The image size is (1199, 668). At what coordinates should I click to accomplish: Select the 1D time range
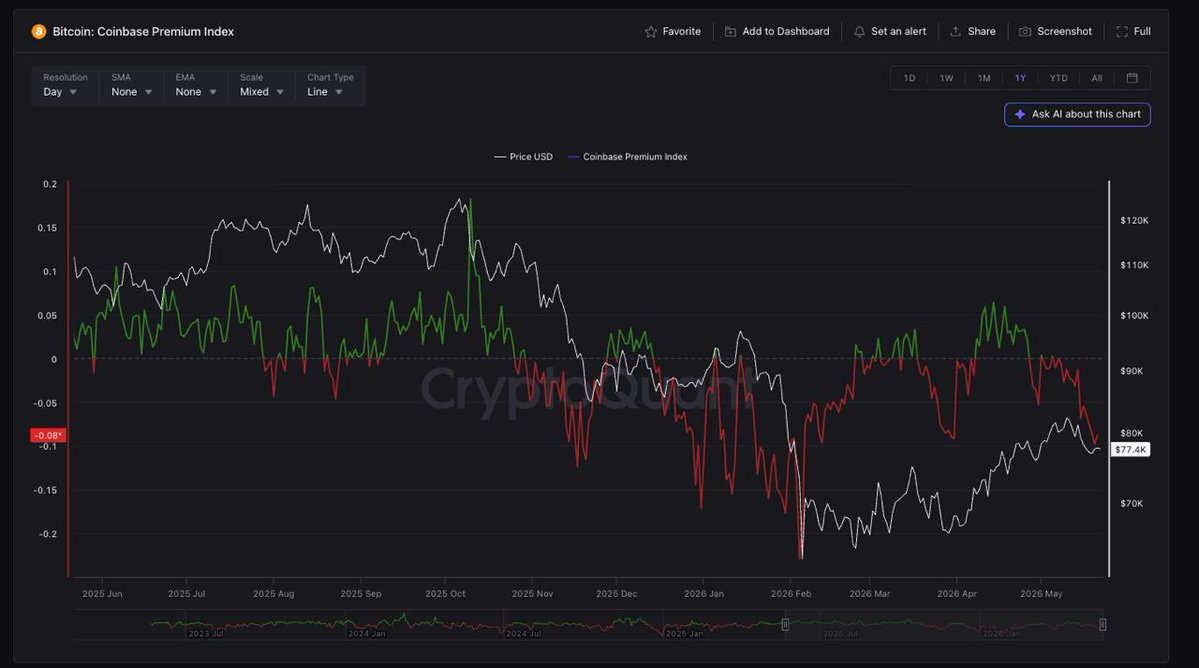pos(909,78)
